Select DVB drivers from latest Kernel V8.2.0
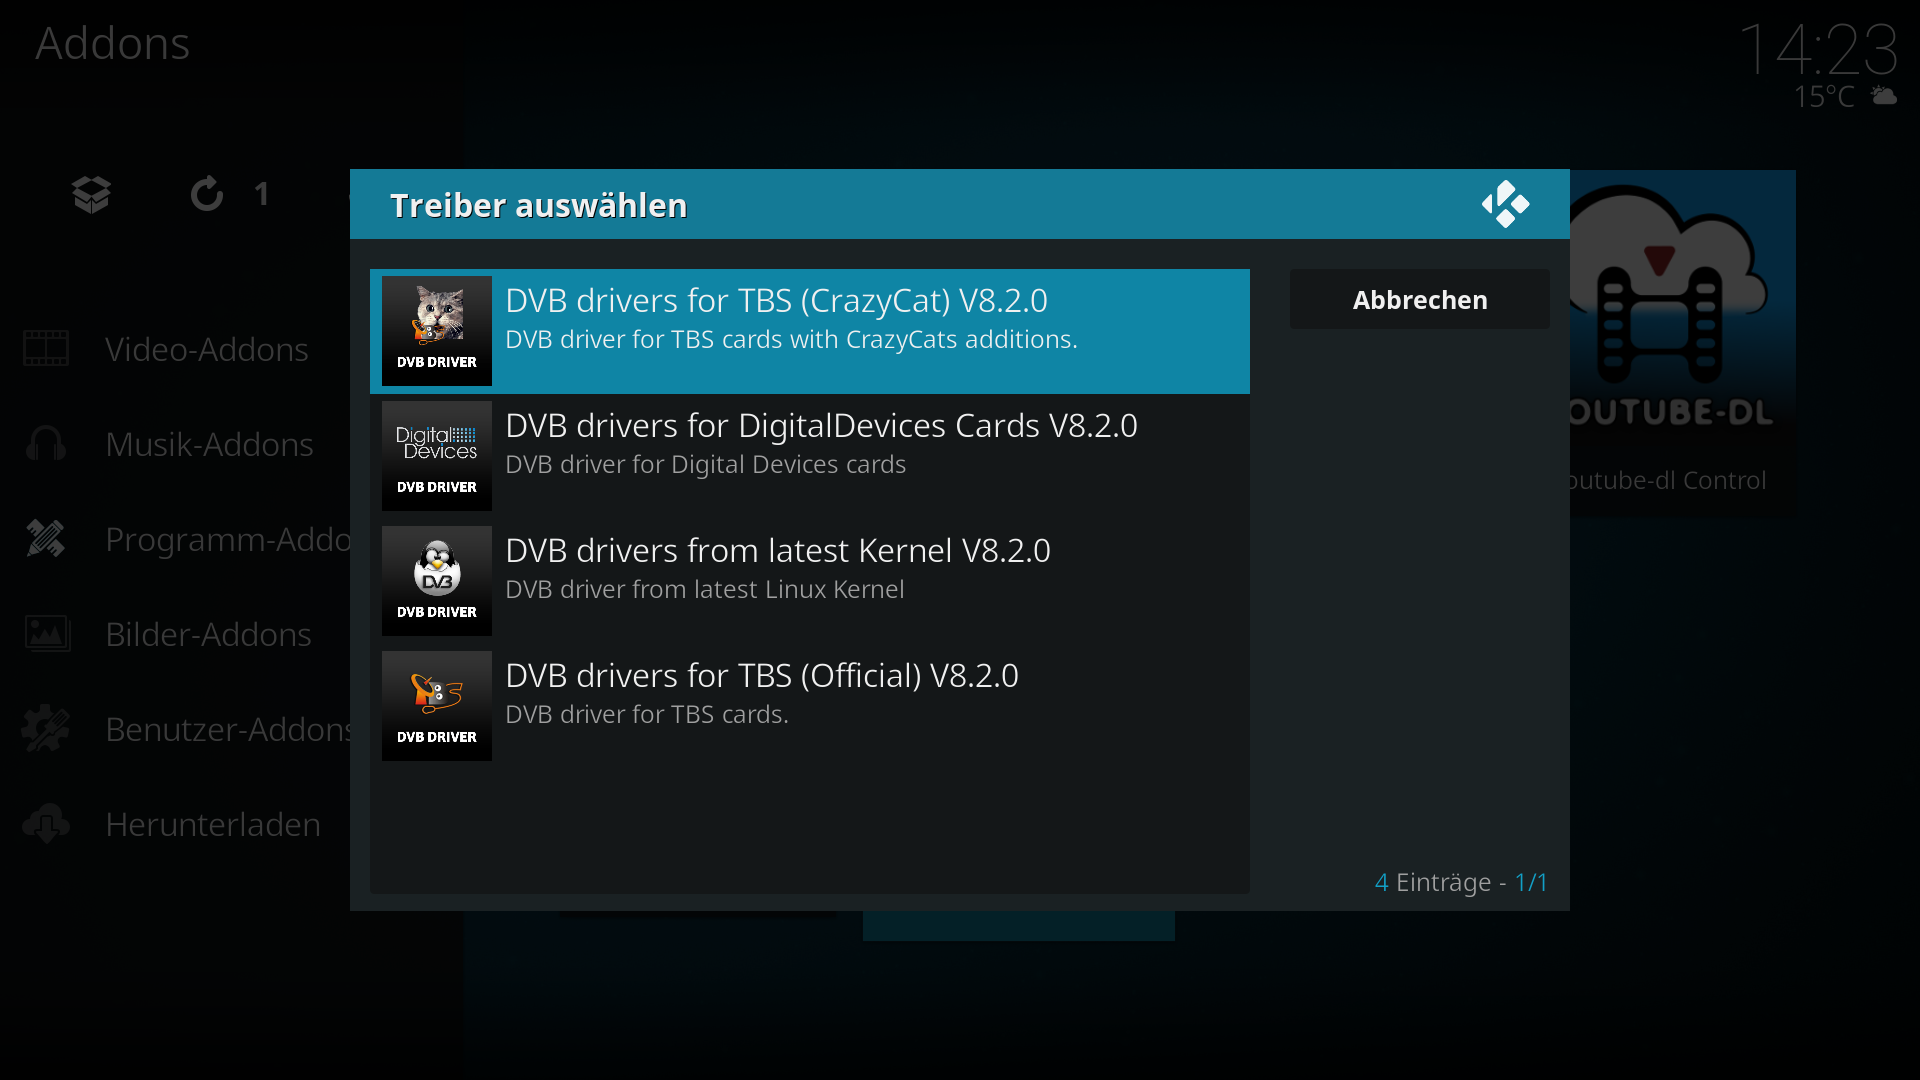Image resolution: width=1920 pixels, height=1080 pixels. (x=810, y=581)
